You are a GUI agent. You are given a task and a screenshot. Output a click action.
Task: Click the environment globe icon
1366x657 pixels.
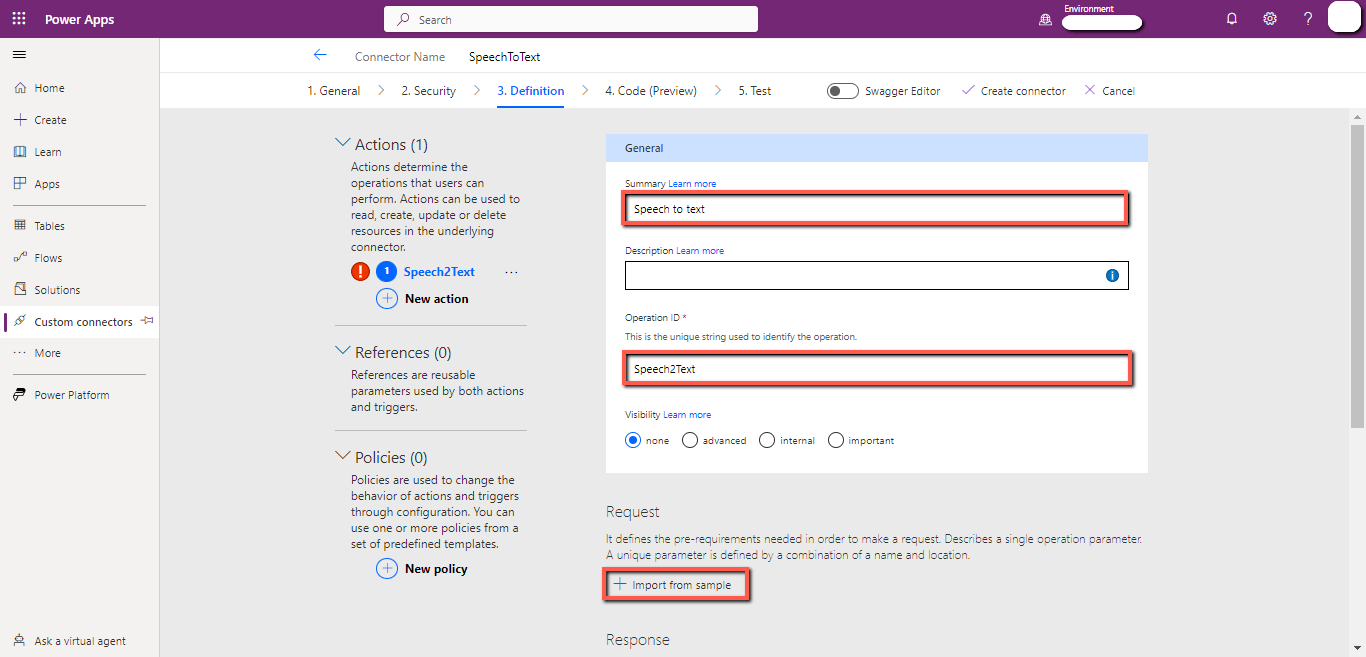pos(1046,19)
